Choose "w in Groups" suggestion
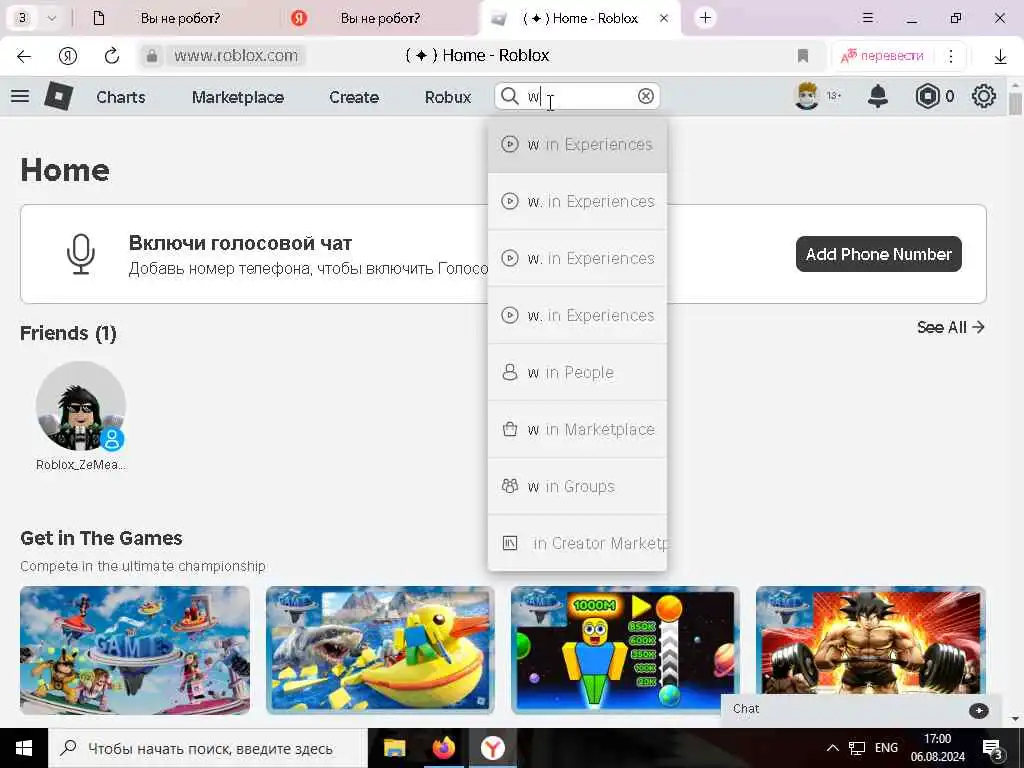The image size is (1024, 768). (x=577, y=486)
